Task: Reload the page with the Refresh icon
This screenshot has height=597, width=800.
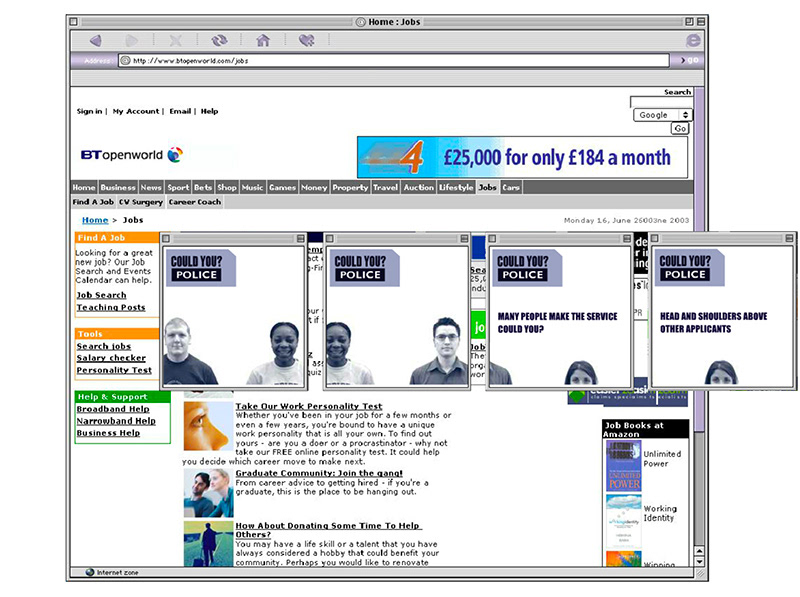Action: point(219,40)
